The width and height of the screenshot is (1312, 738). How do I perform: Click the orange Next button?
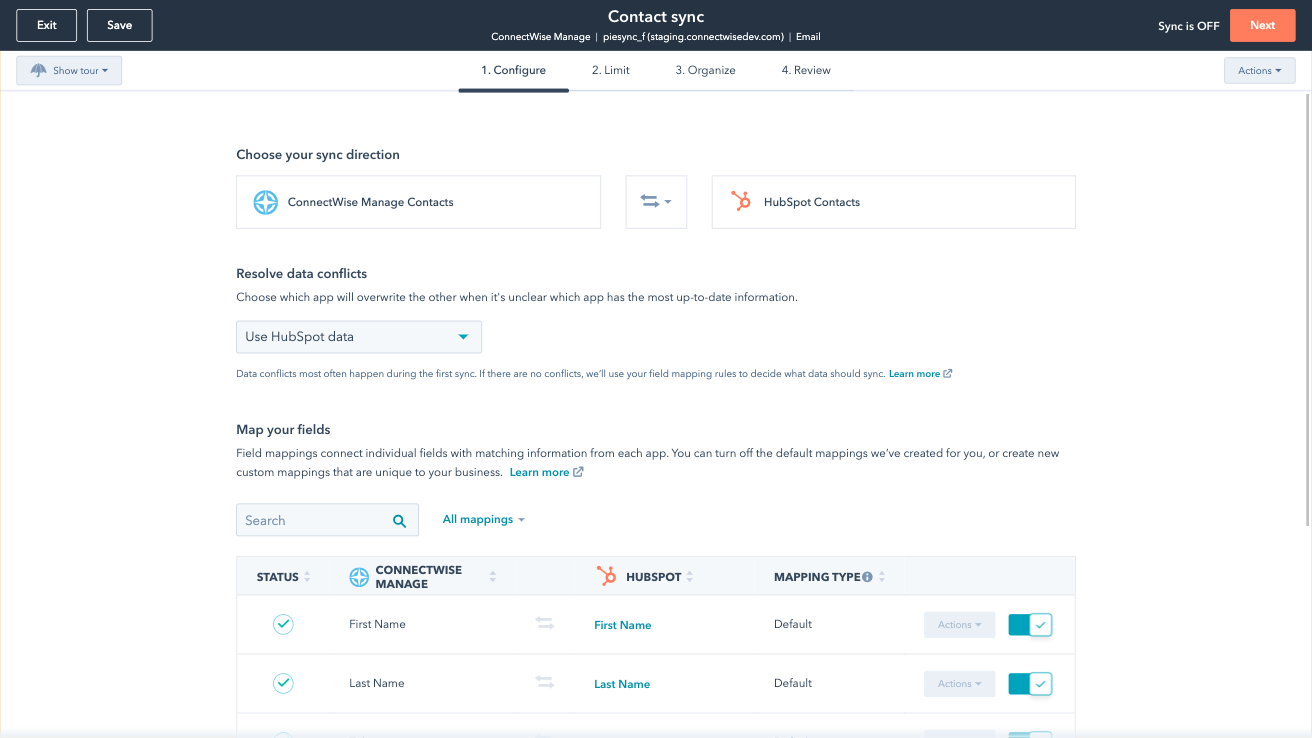coord(1262,25)
